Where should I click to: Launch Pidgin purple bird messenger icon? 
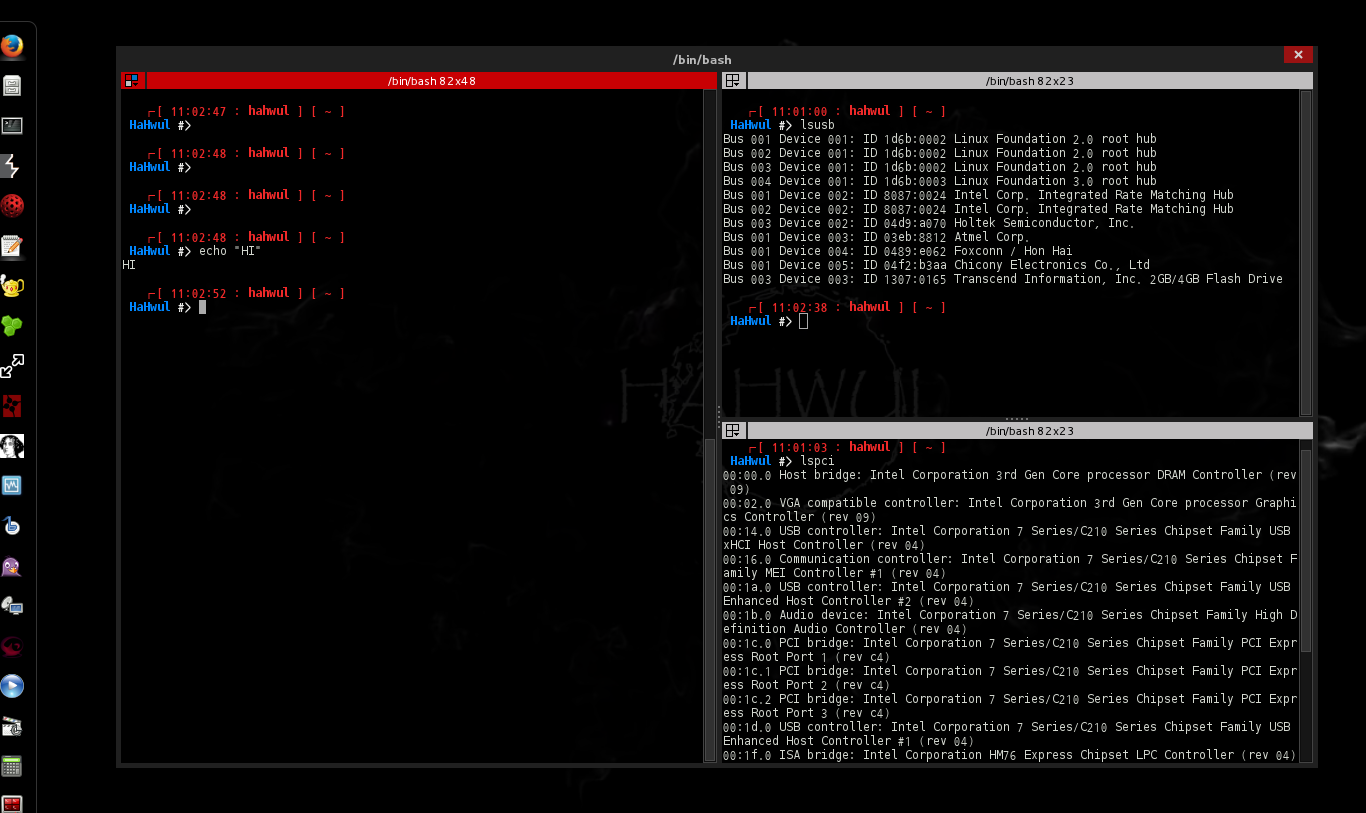12,566
